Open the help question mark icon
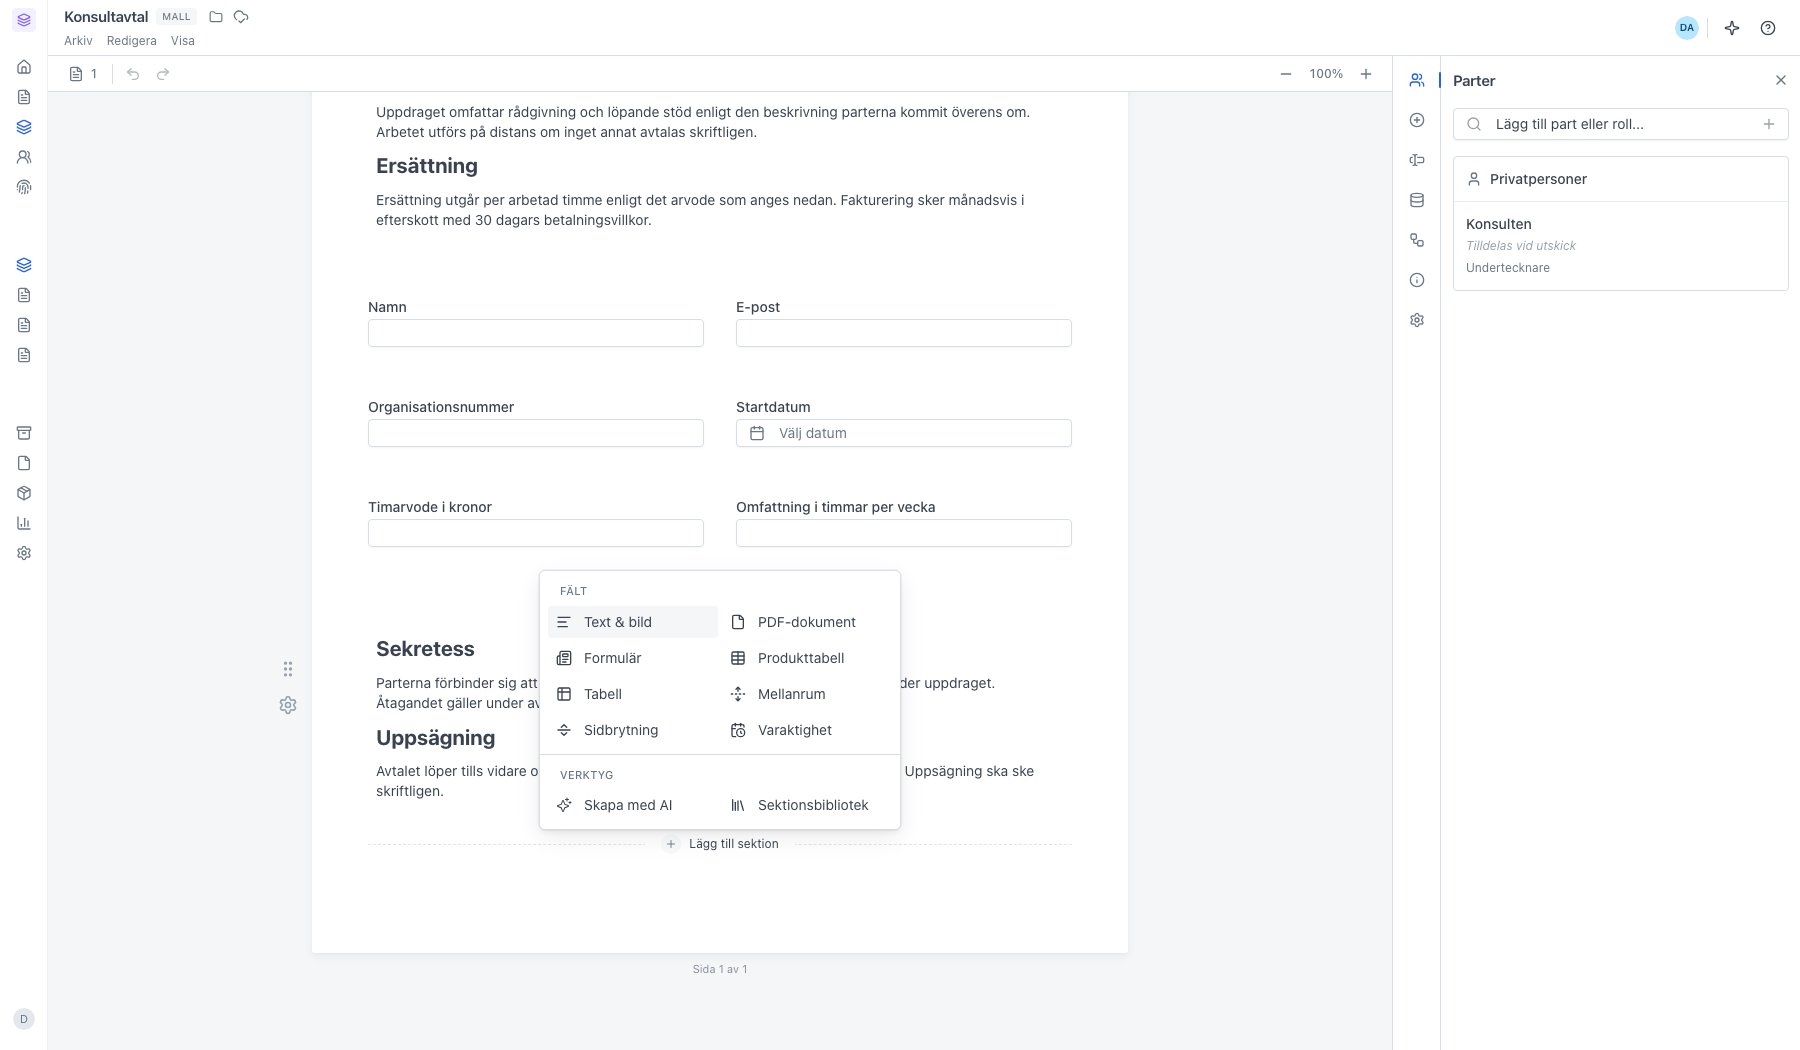Image resolution: width=1800 pixels, height=1050 pixels. pos(1768,28)
